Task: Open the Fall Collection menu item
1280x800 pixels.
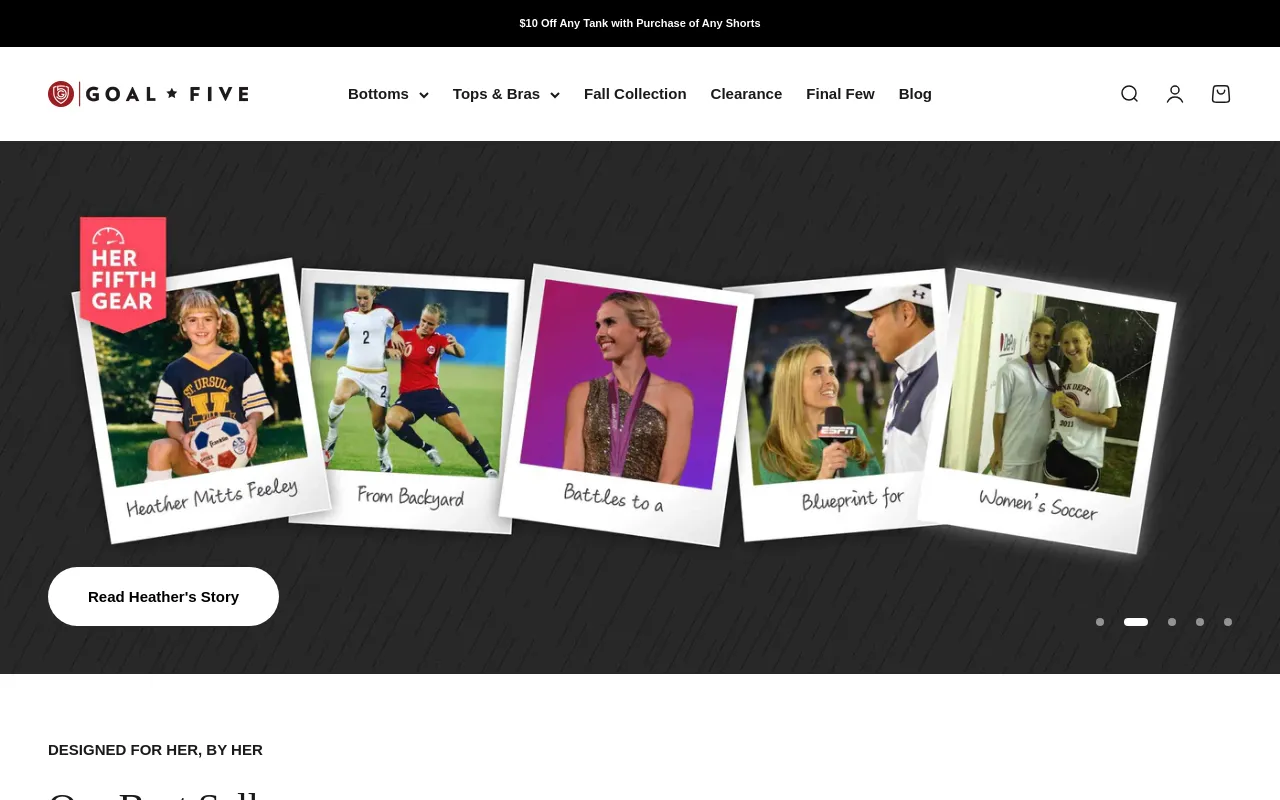Action: point(635,94)
